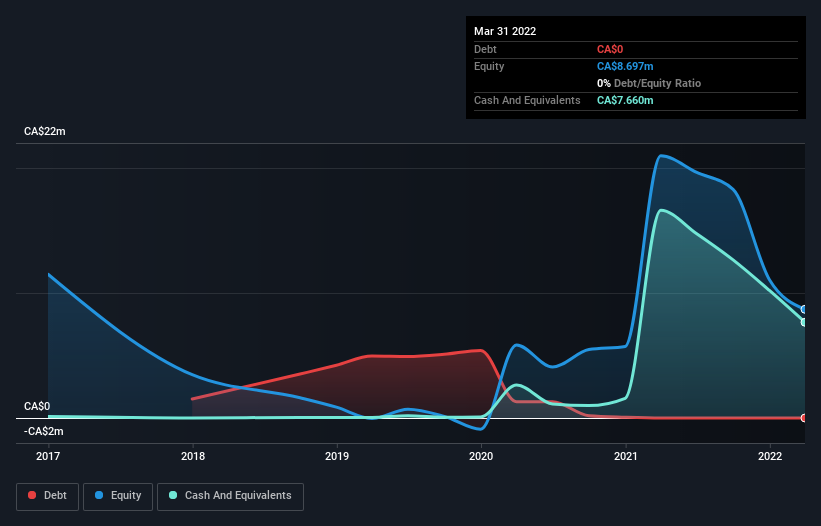Screen dimensions: 821x526
Task: Click the 0% Debt/Equity Ratio text
Action: pos(649,83)
